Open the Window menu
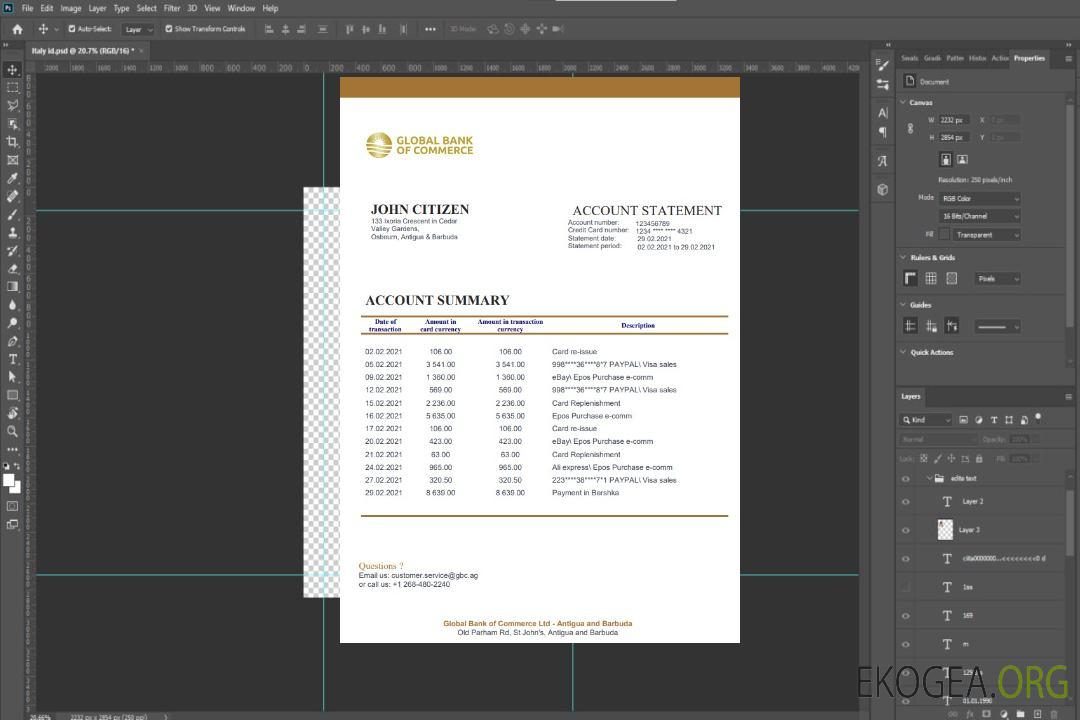Image resolution: width=1080 pixels, height=720 pixels. pyautogui.click(x=241, y=8)
